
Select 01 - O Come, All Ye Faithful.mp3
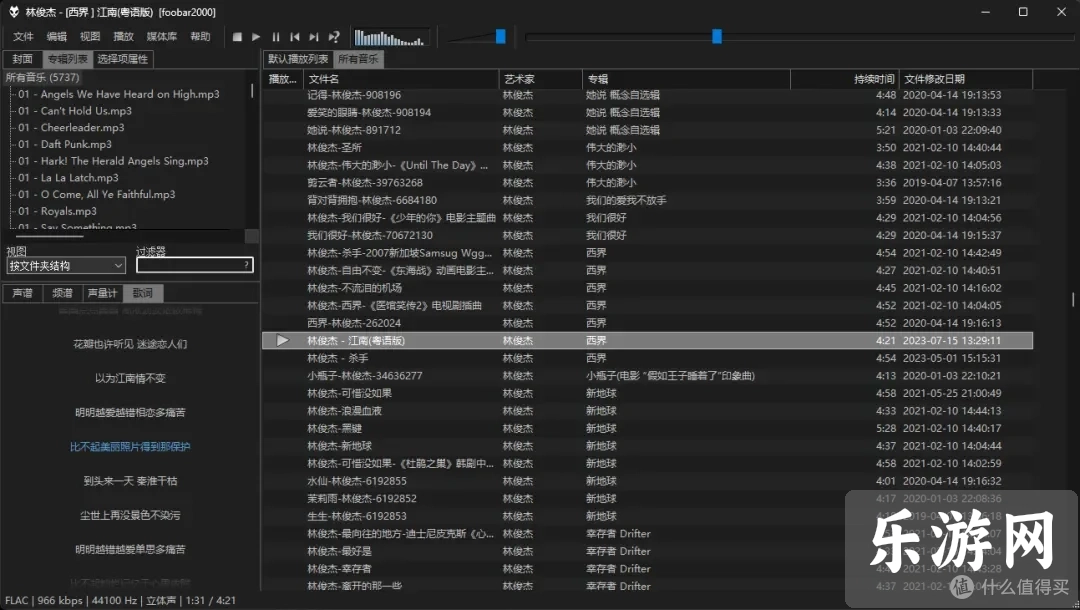click(x=96, y=194)
